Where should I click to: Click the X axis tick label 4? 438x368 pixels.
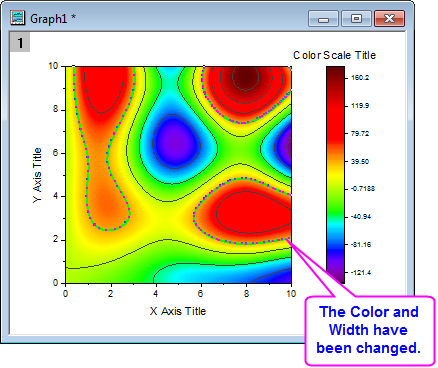pos(155,293)
